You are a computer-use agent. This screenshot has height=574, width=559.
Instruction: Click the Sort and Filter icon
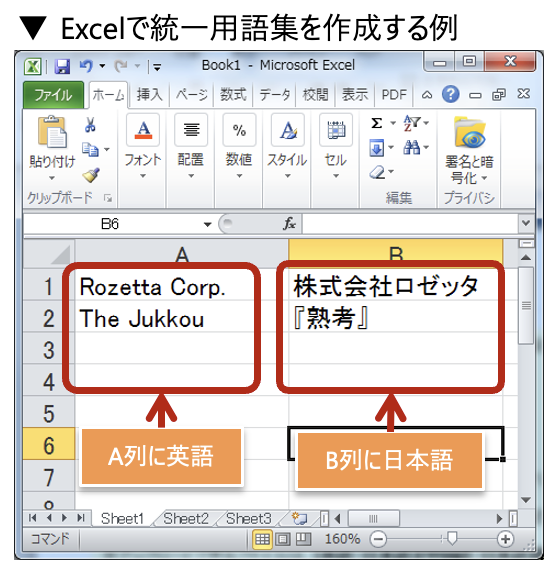click(x=412, y=123)
